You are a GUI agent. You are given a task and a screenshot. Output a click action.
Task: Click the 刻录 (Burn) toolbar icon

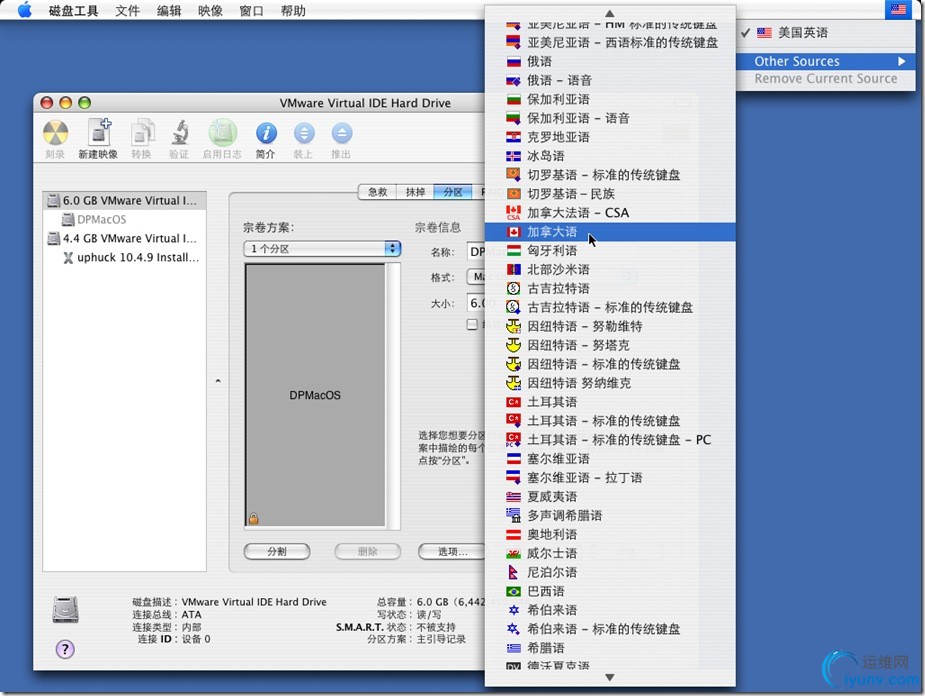(55, 134)
